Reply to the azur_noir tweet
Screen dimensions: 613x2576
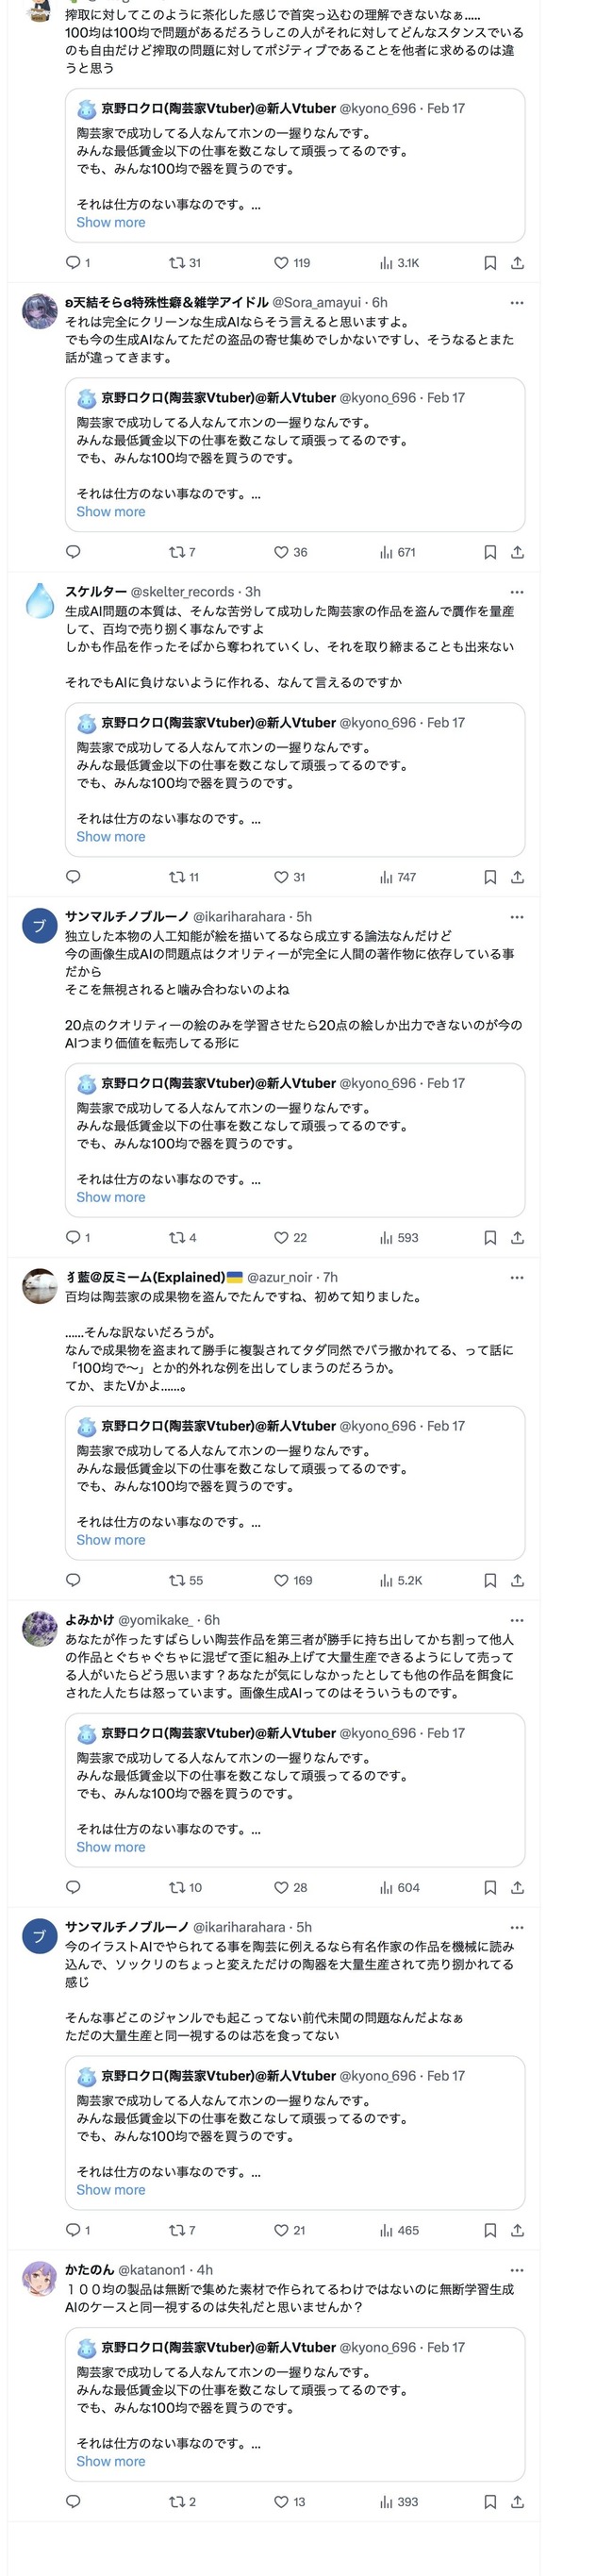pos(73,1580)
